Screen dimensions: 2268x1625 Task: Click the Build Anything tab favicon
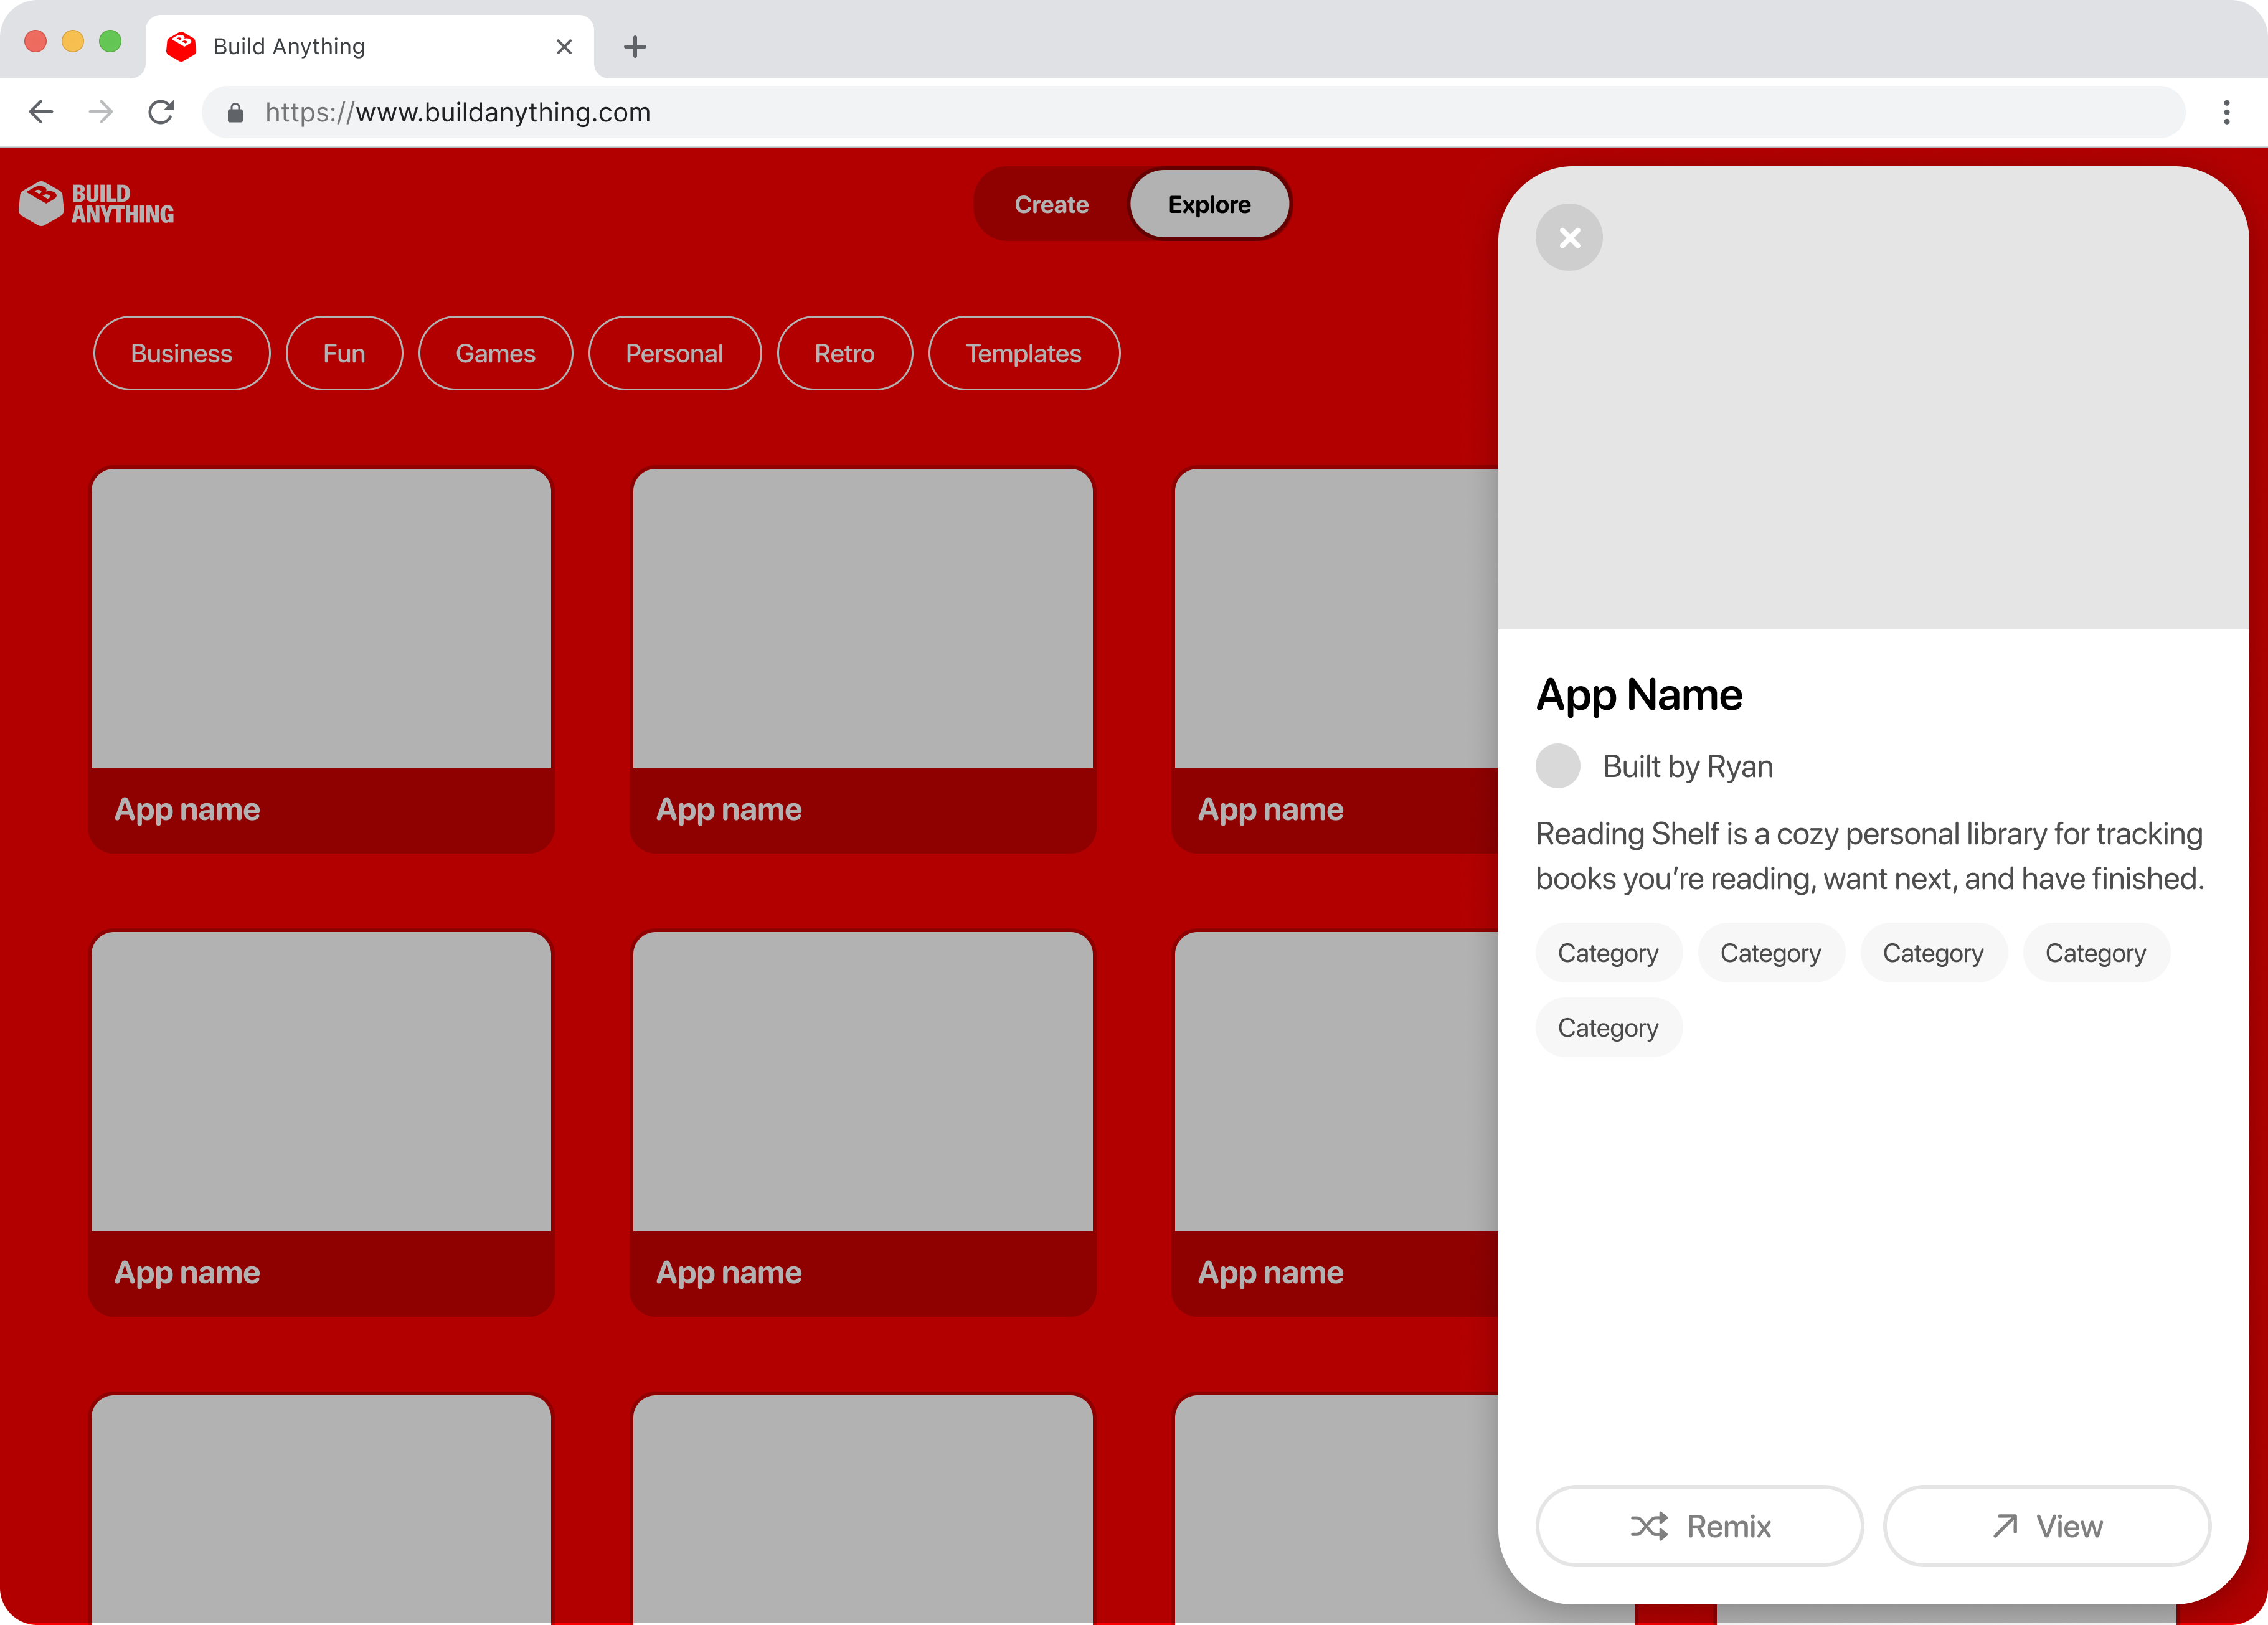[x=181, y=47]
